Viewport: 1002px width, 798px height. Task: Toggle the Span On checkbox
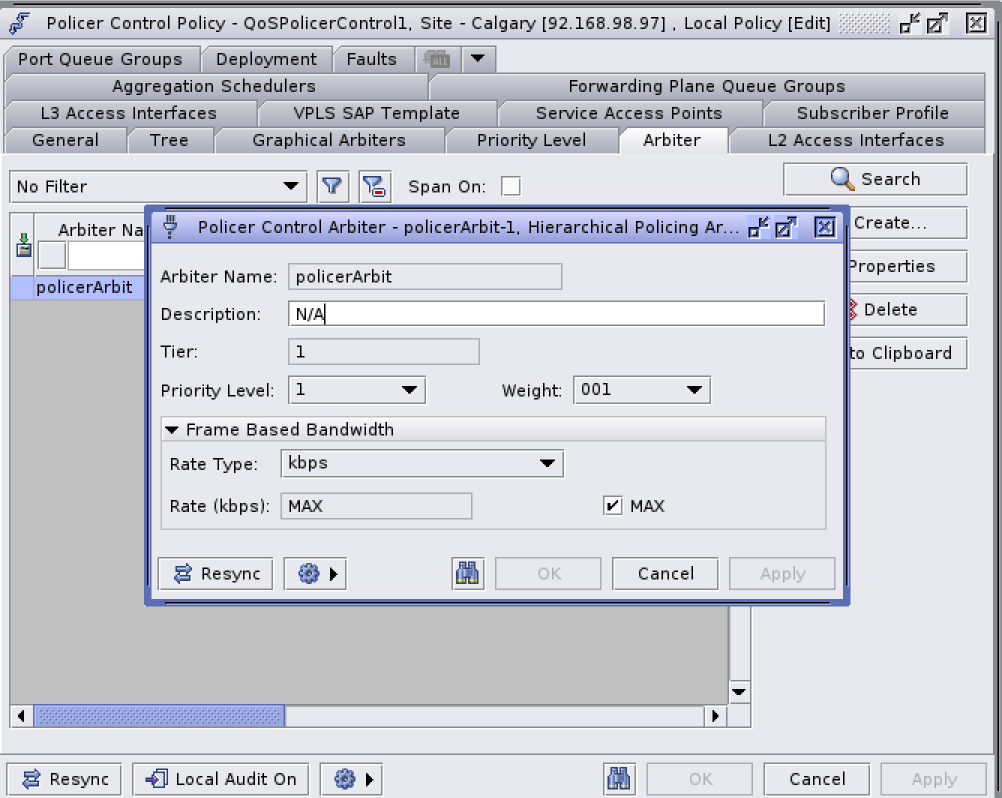510,187
